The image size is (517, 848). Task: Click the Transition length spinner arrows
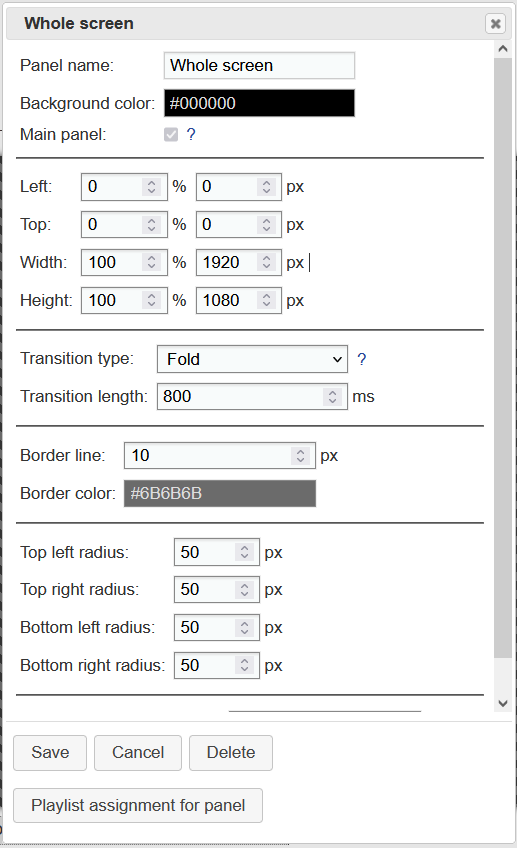tap(333, 396)
